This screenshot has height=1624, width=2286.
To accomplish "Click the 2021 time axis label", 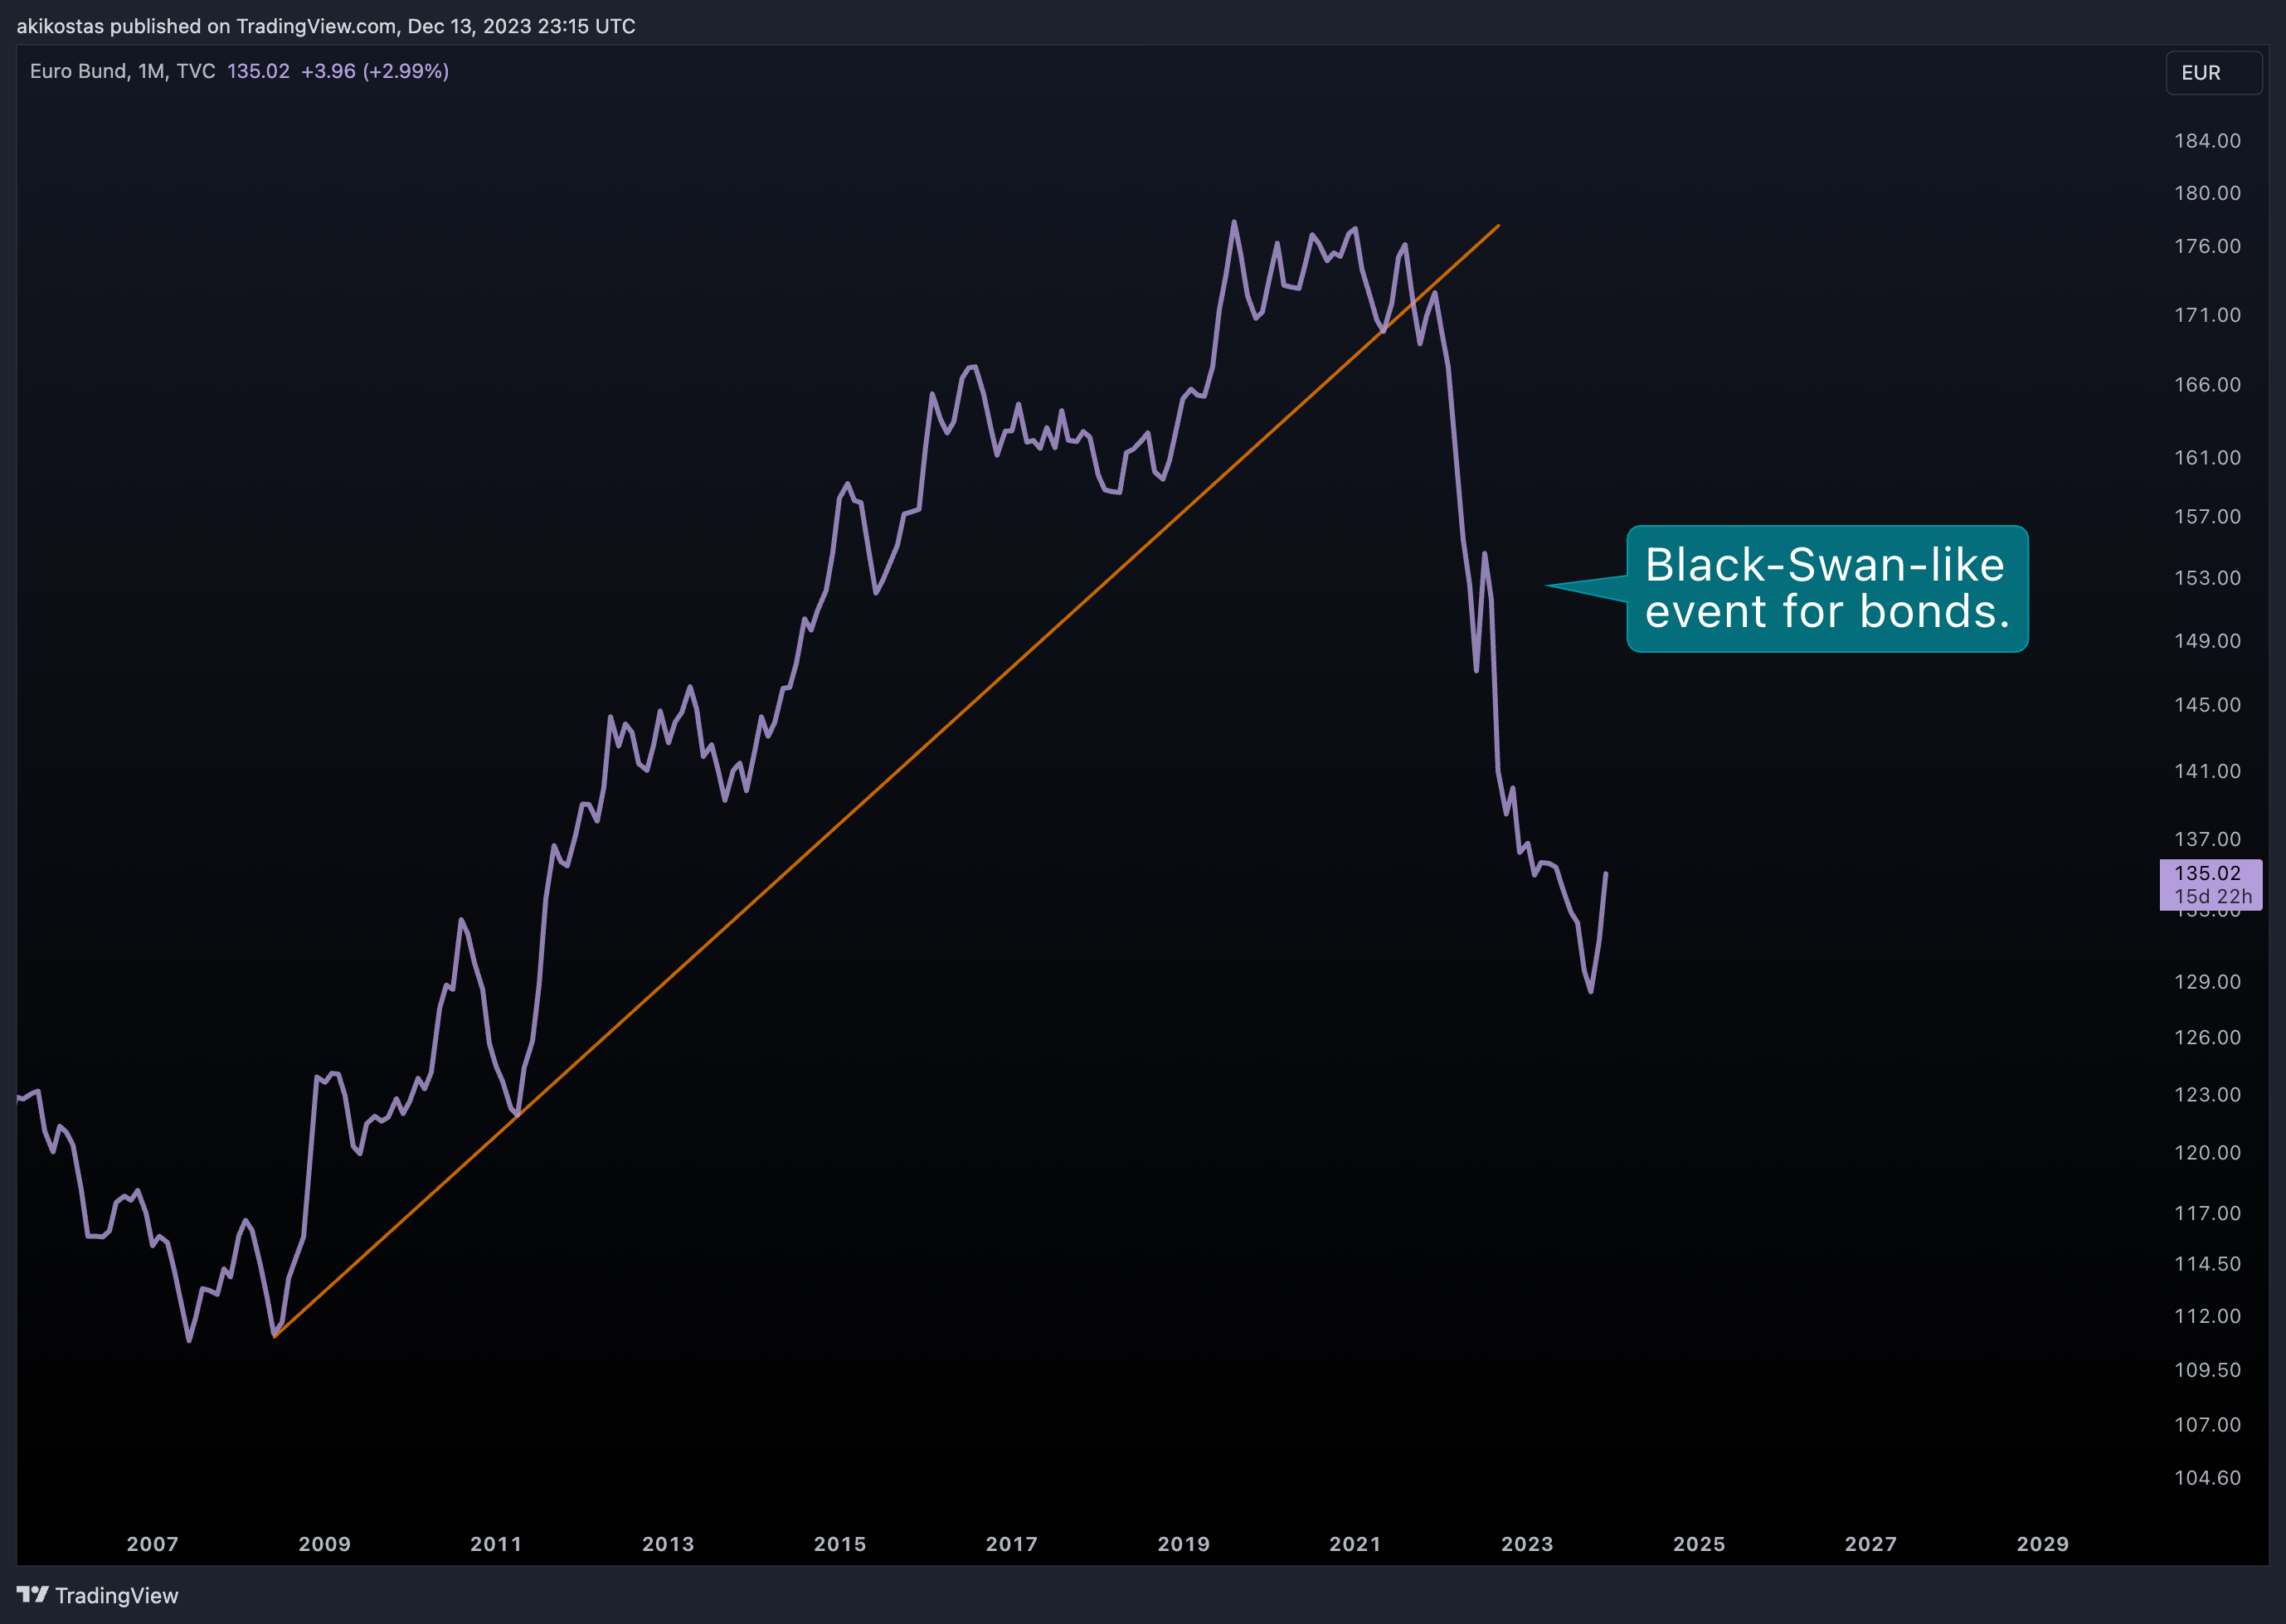I will click(1355, 1544).
